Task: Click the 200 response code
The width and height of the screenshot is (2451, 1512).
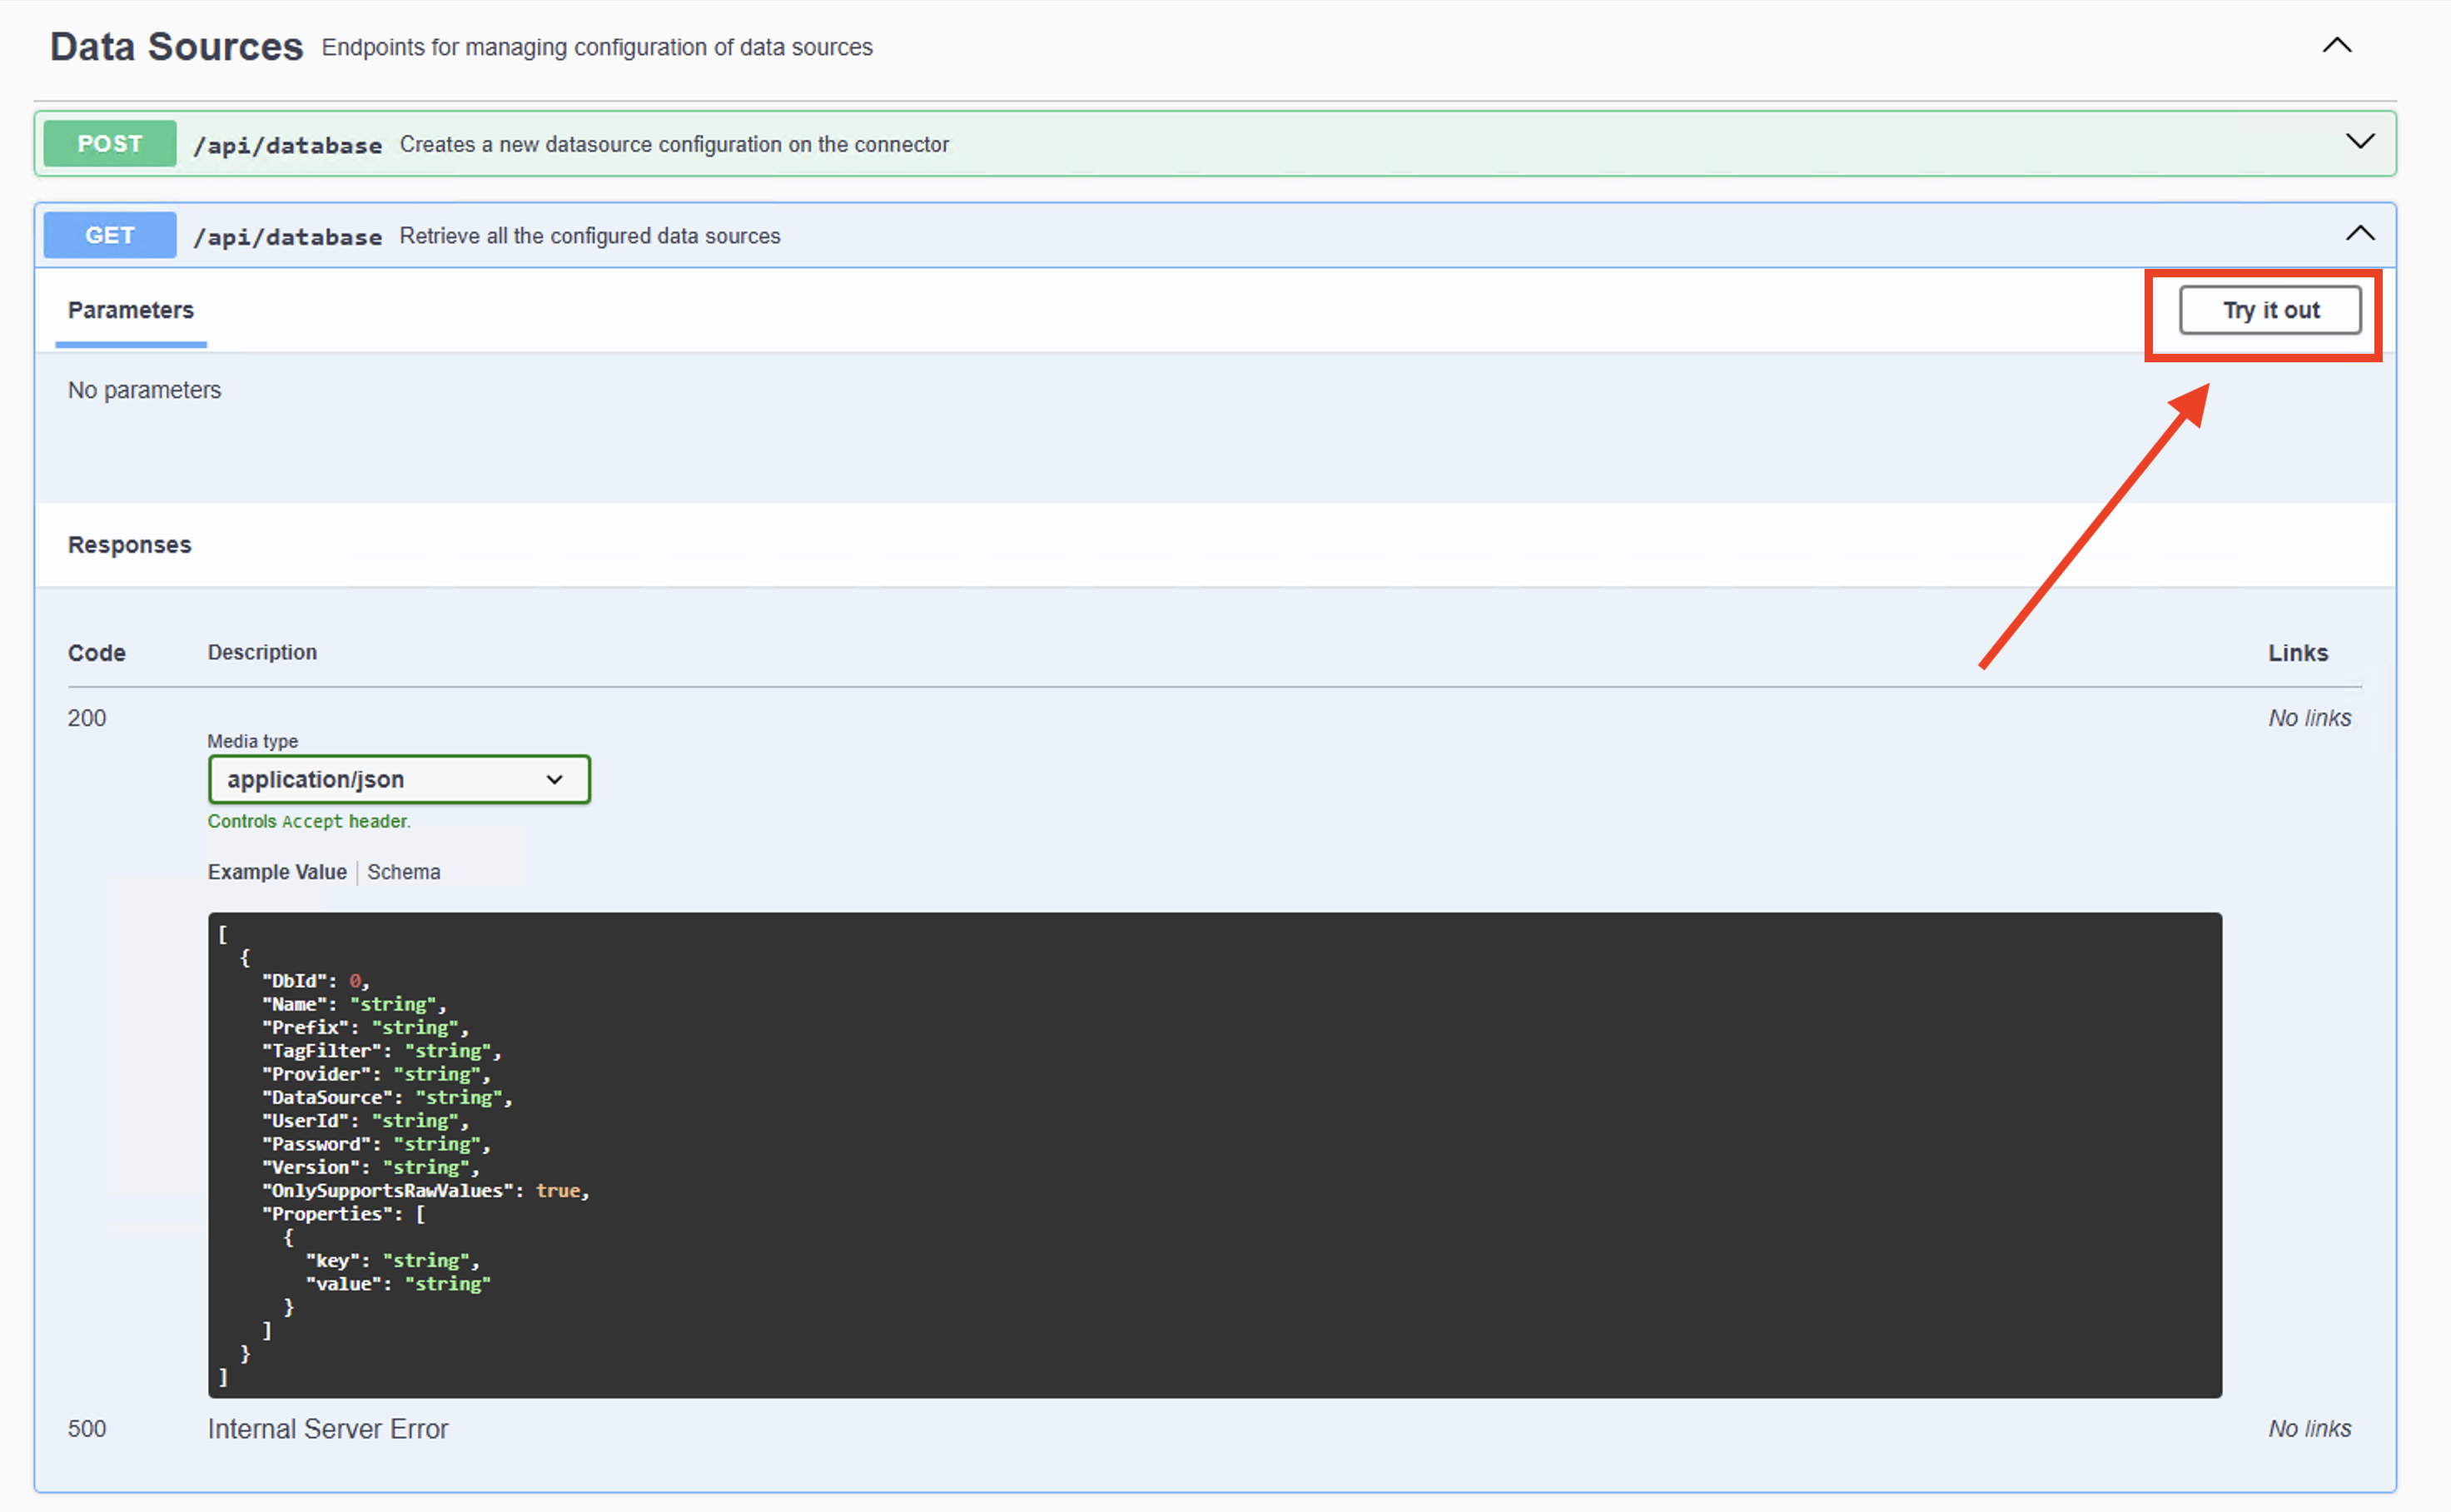Action: (87, 718)
